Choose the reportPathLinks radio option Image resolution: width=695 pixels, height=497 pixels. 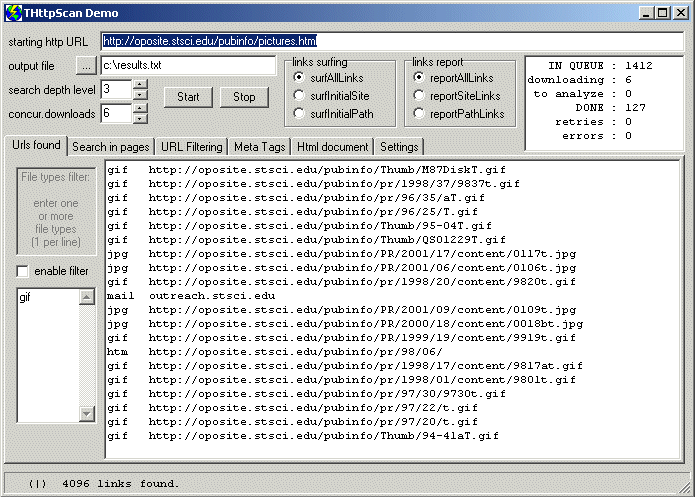tap(420, 113)
